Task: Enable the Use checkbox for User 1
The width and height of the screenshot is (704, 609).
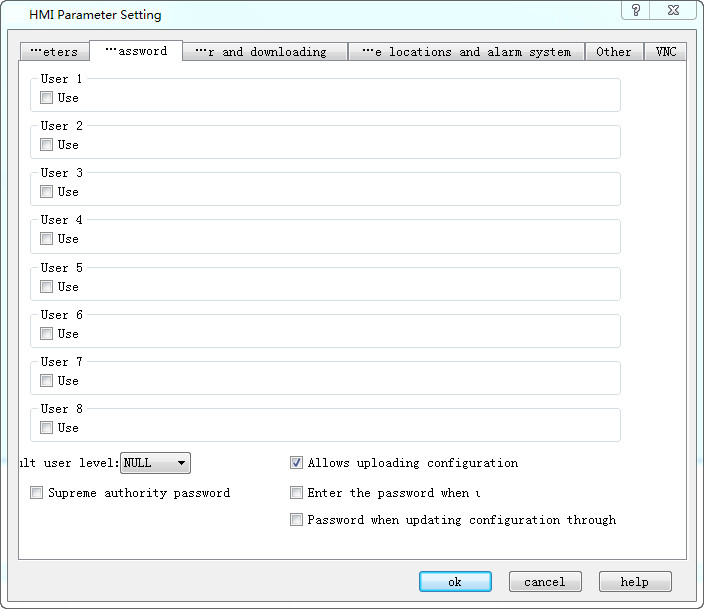Action: [x=46, y=97]
